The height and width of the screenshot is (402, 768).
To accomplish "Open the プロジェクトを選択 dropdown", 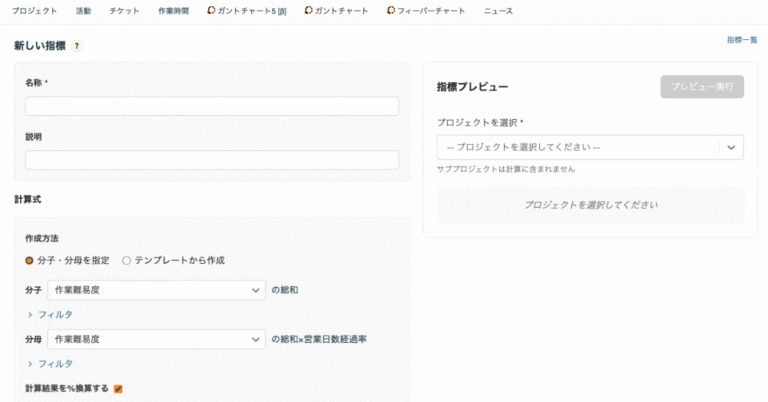I will (x=578, y=148).
